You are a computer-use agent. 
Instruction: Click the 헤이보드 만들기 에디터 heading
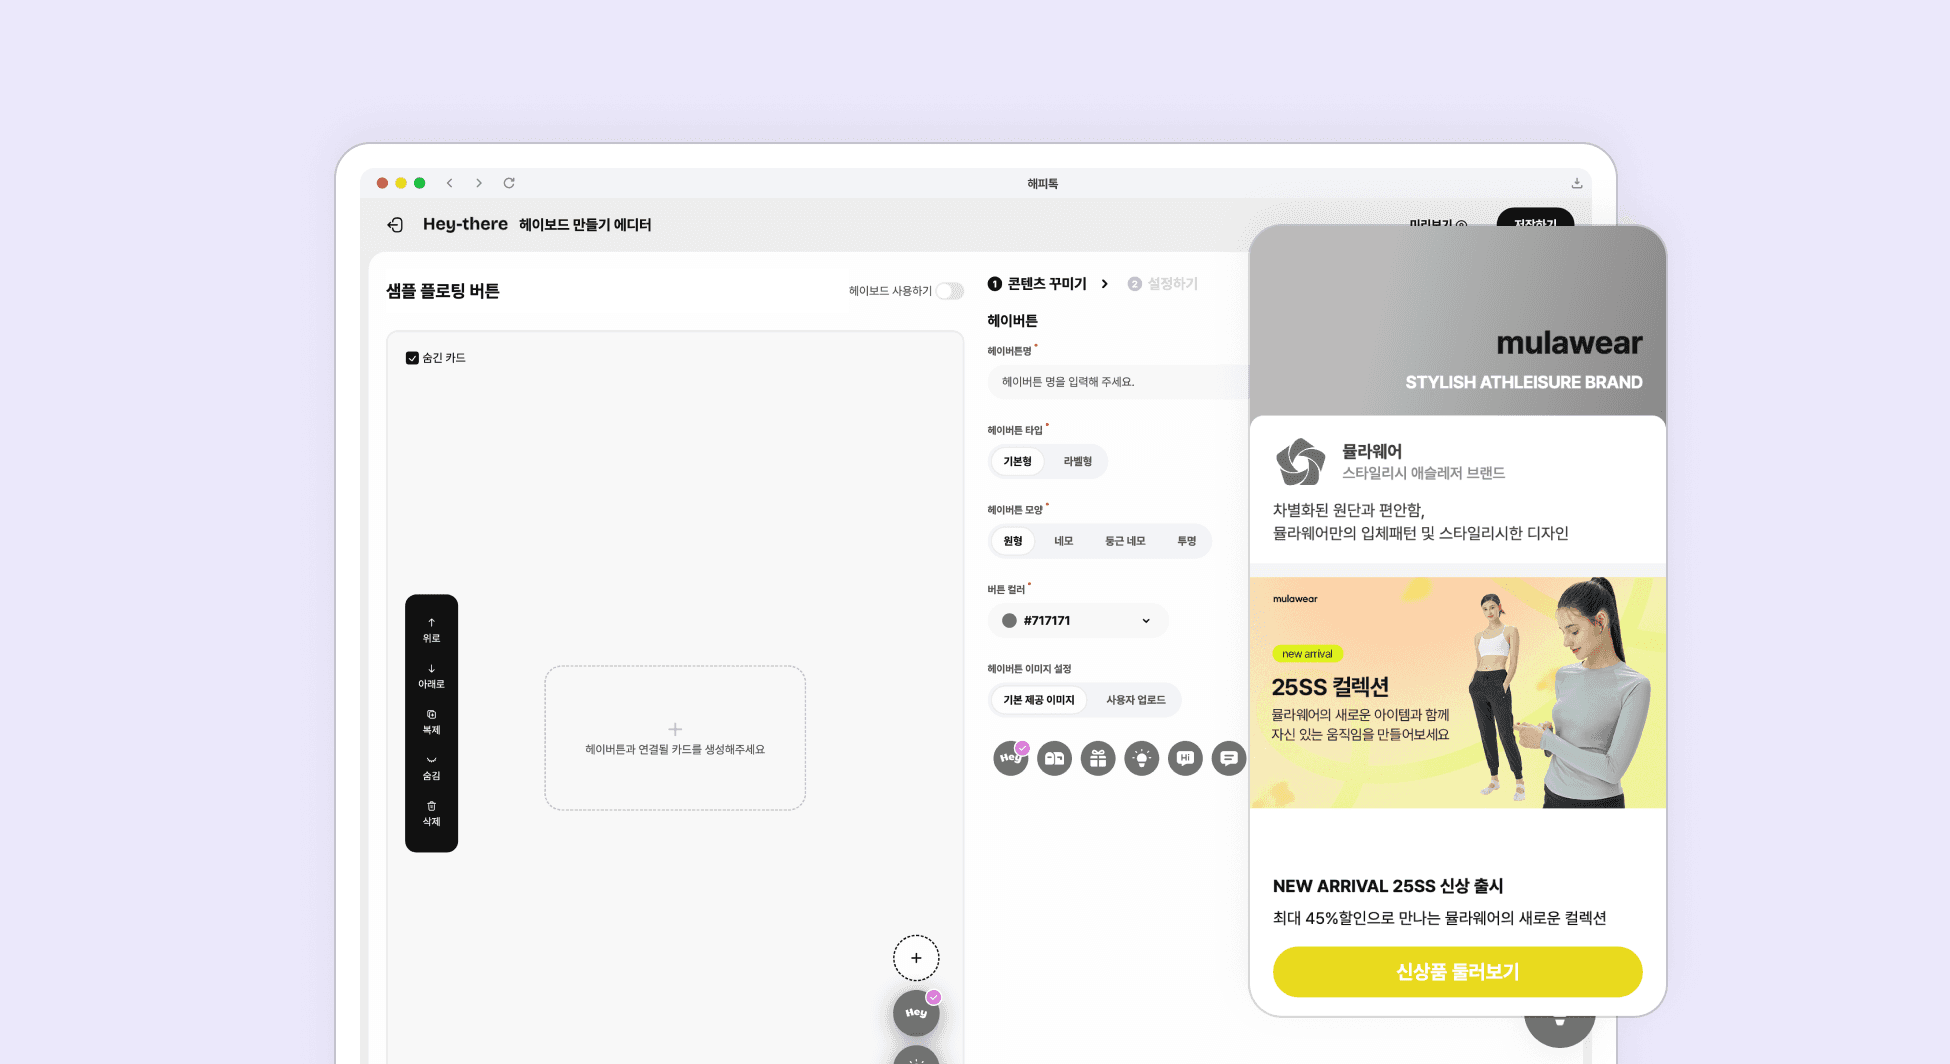point(585,225)
